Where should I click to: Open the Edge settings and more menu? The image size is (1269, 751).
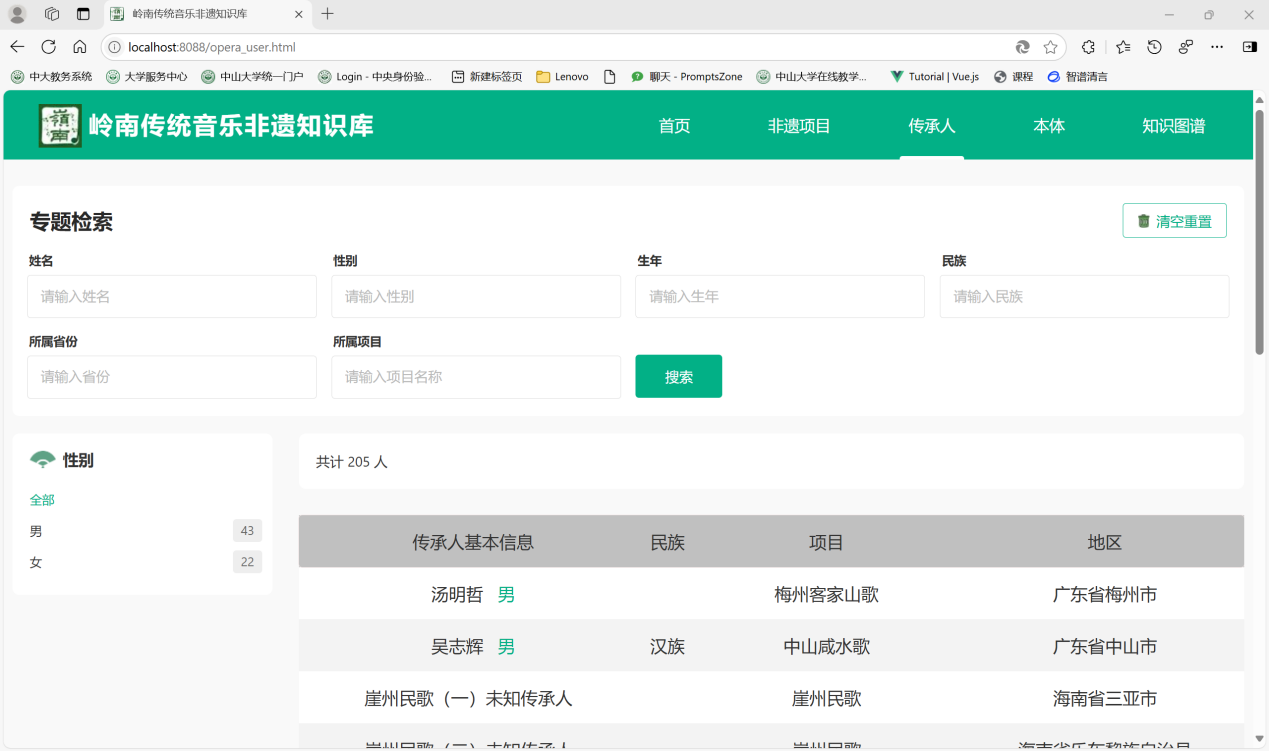point(1217,47)
